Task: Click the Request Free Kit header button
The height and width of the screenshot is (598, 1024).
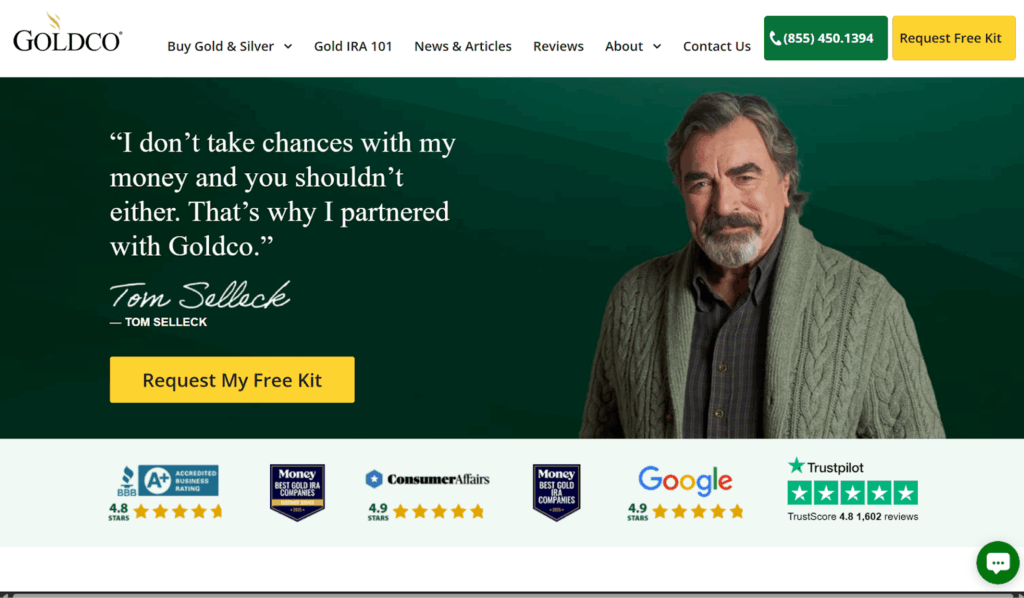Action: click(x=953, y=38)
